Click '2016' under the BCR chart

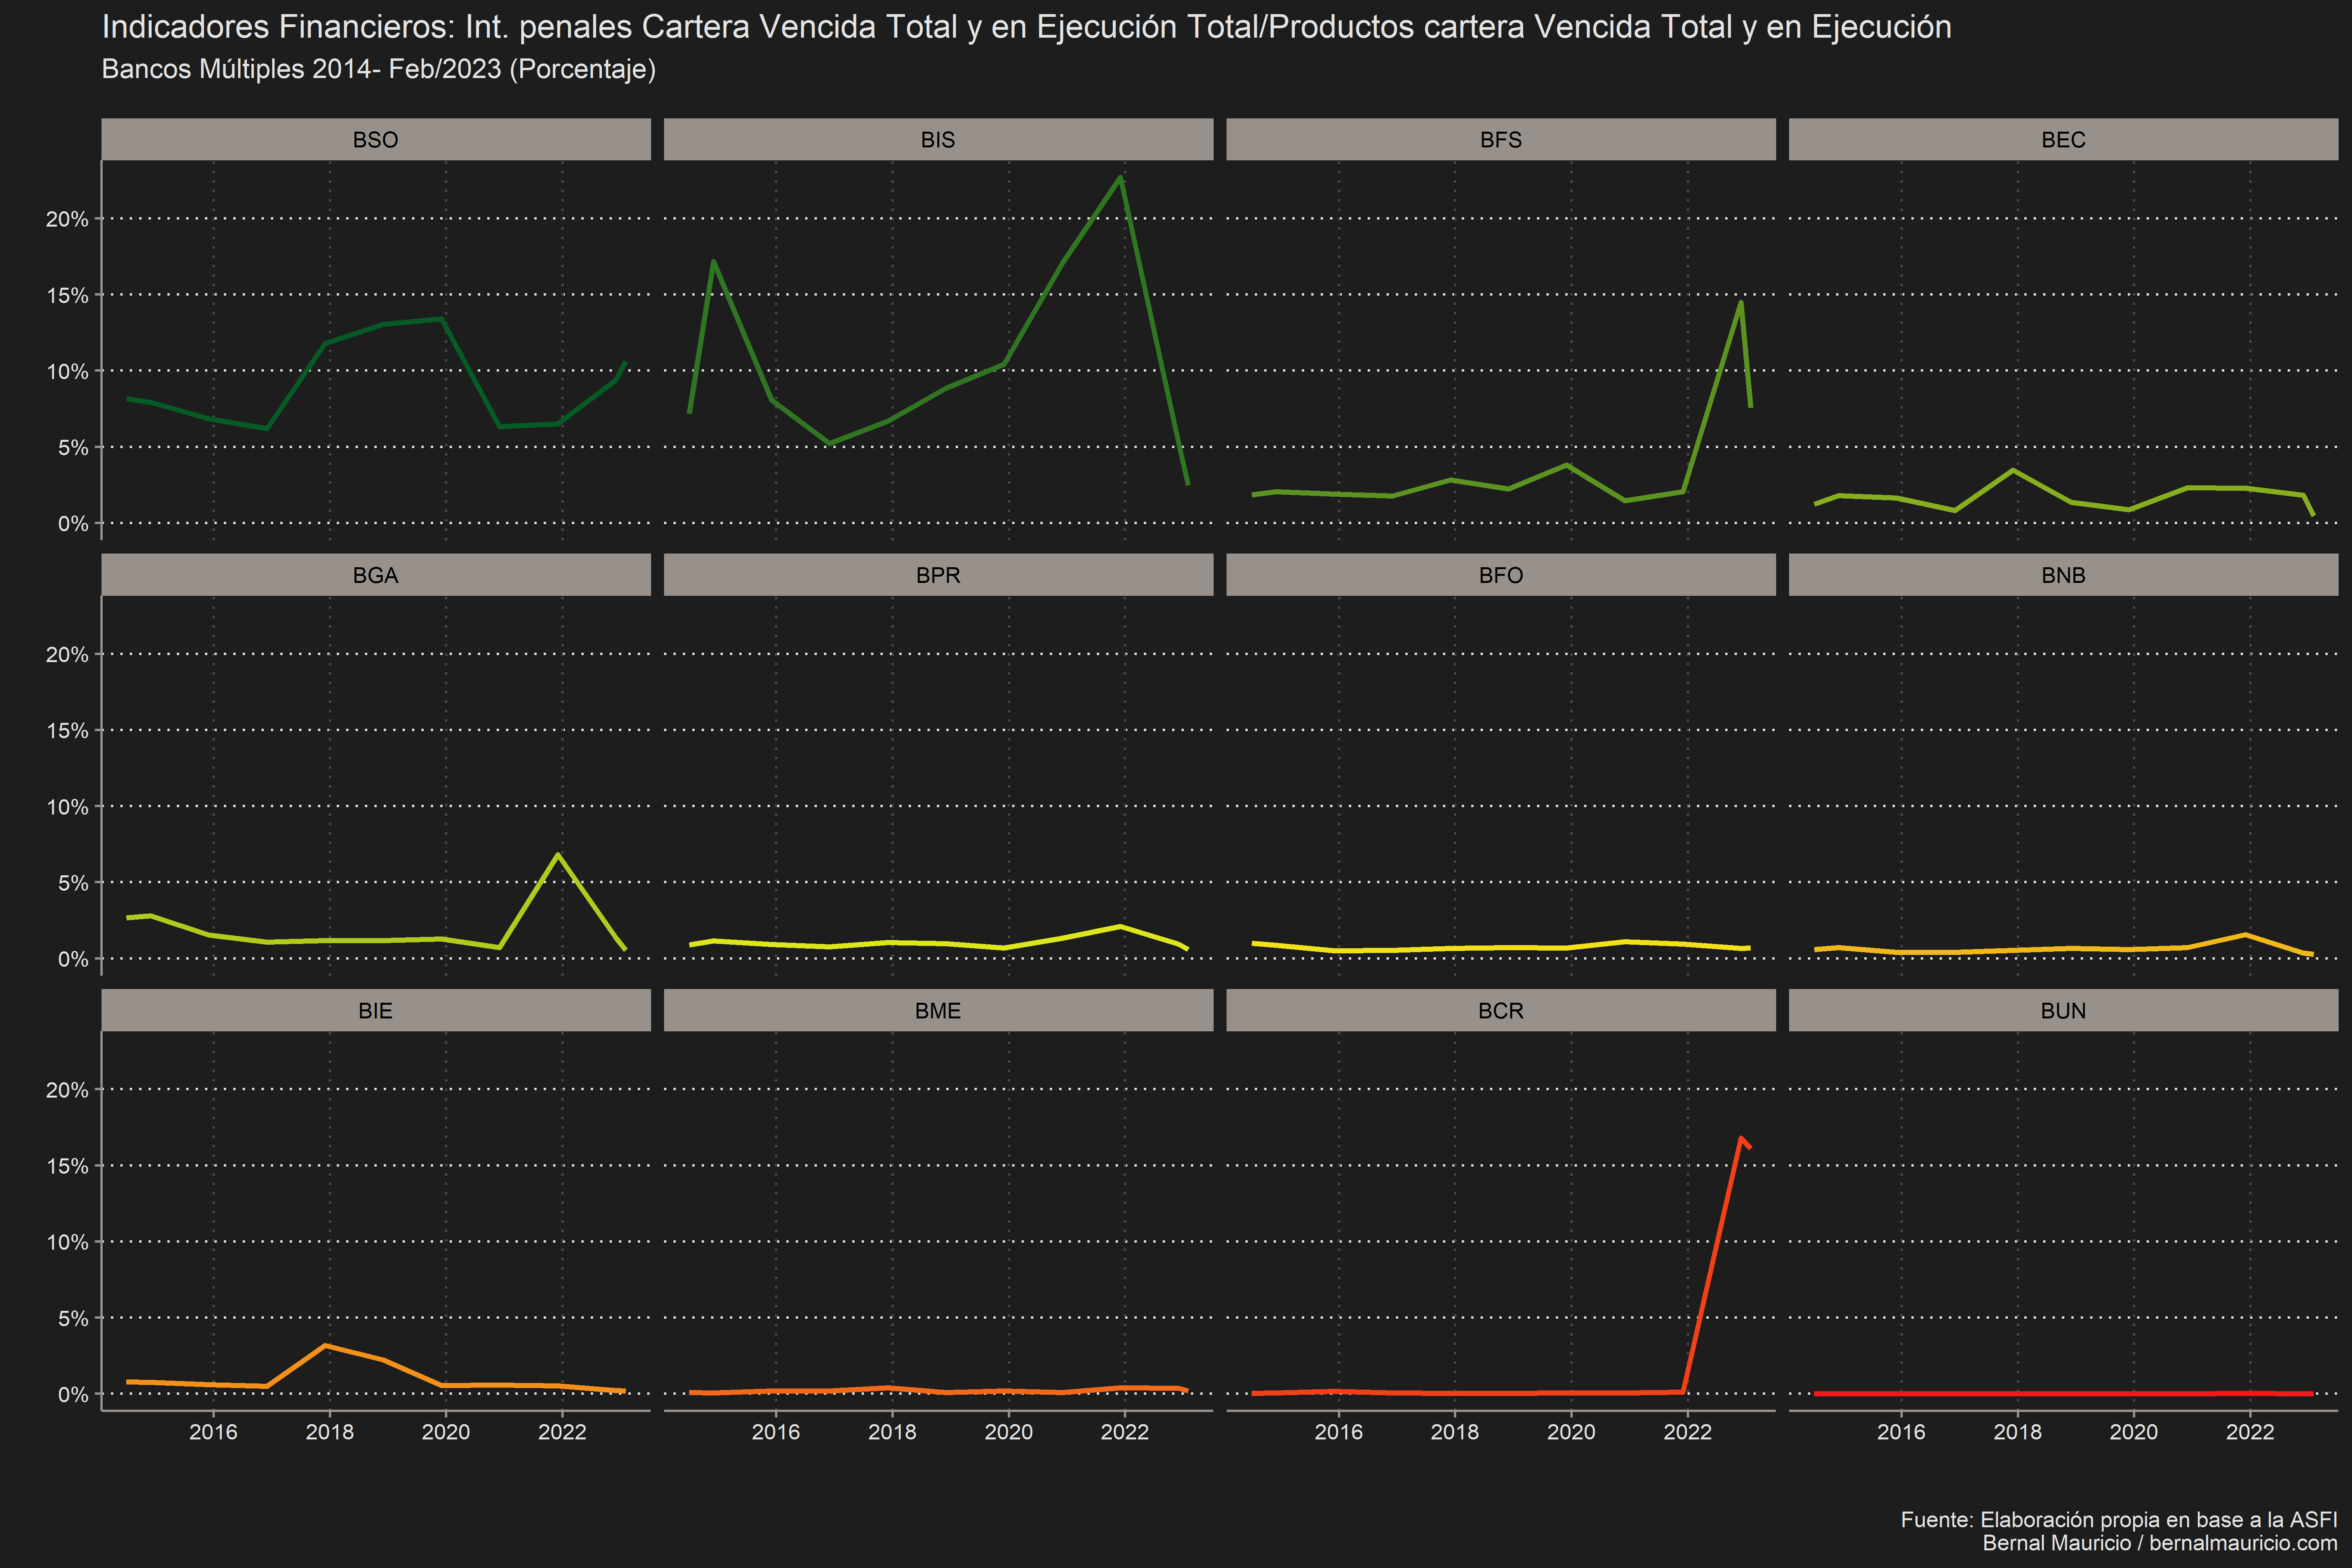[x=1339, y=1432]
